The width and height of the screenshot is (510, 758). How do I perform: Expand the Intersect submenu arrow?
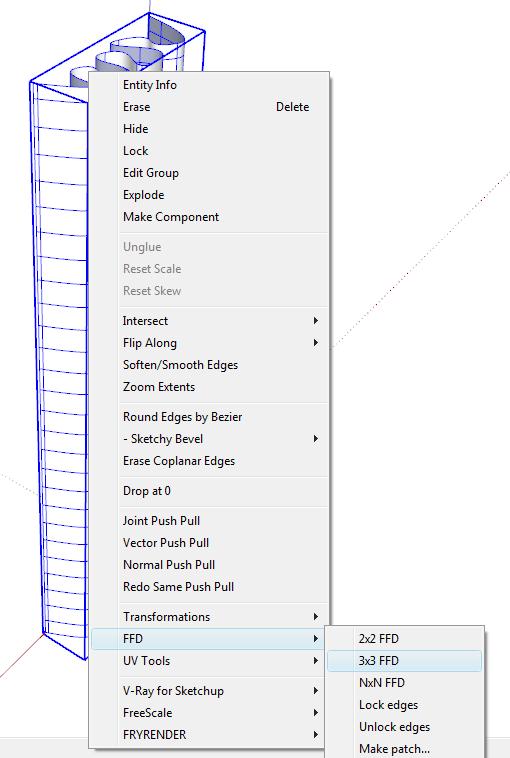[x=316, y=321]
